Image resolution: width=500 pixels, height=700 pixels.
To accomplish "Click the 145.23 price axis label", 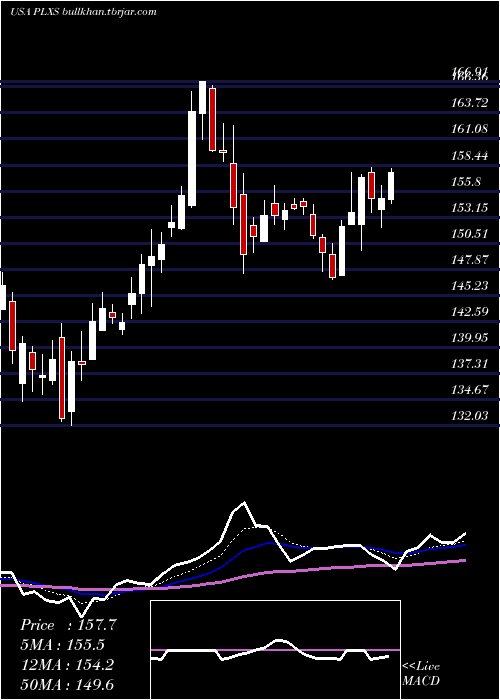I will pos(468,286).
